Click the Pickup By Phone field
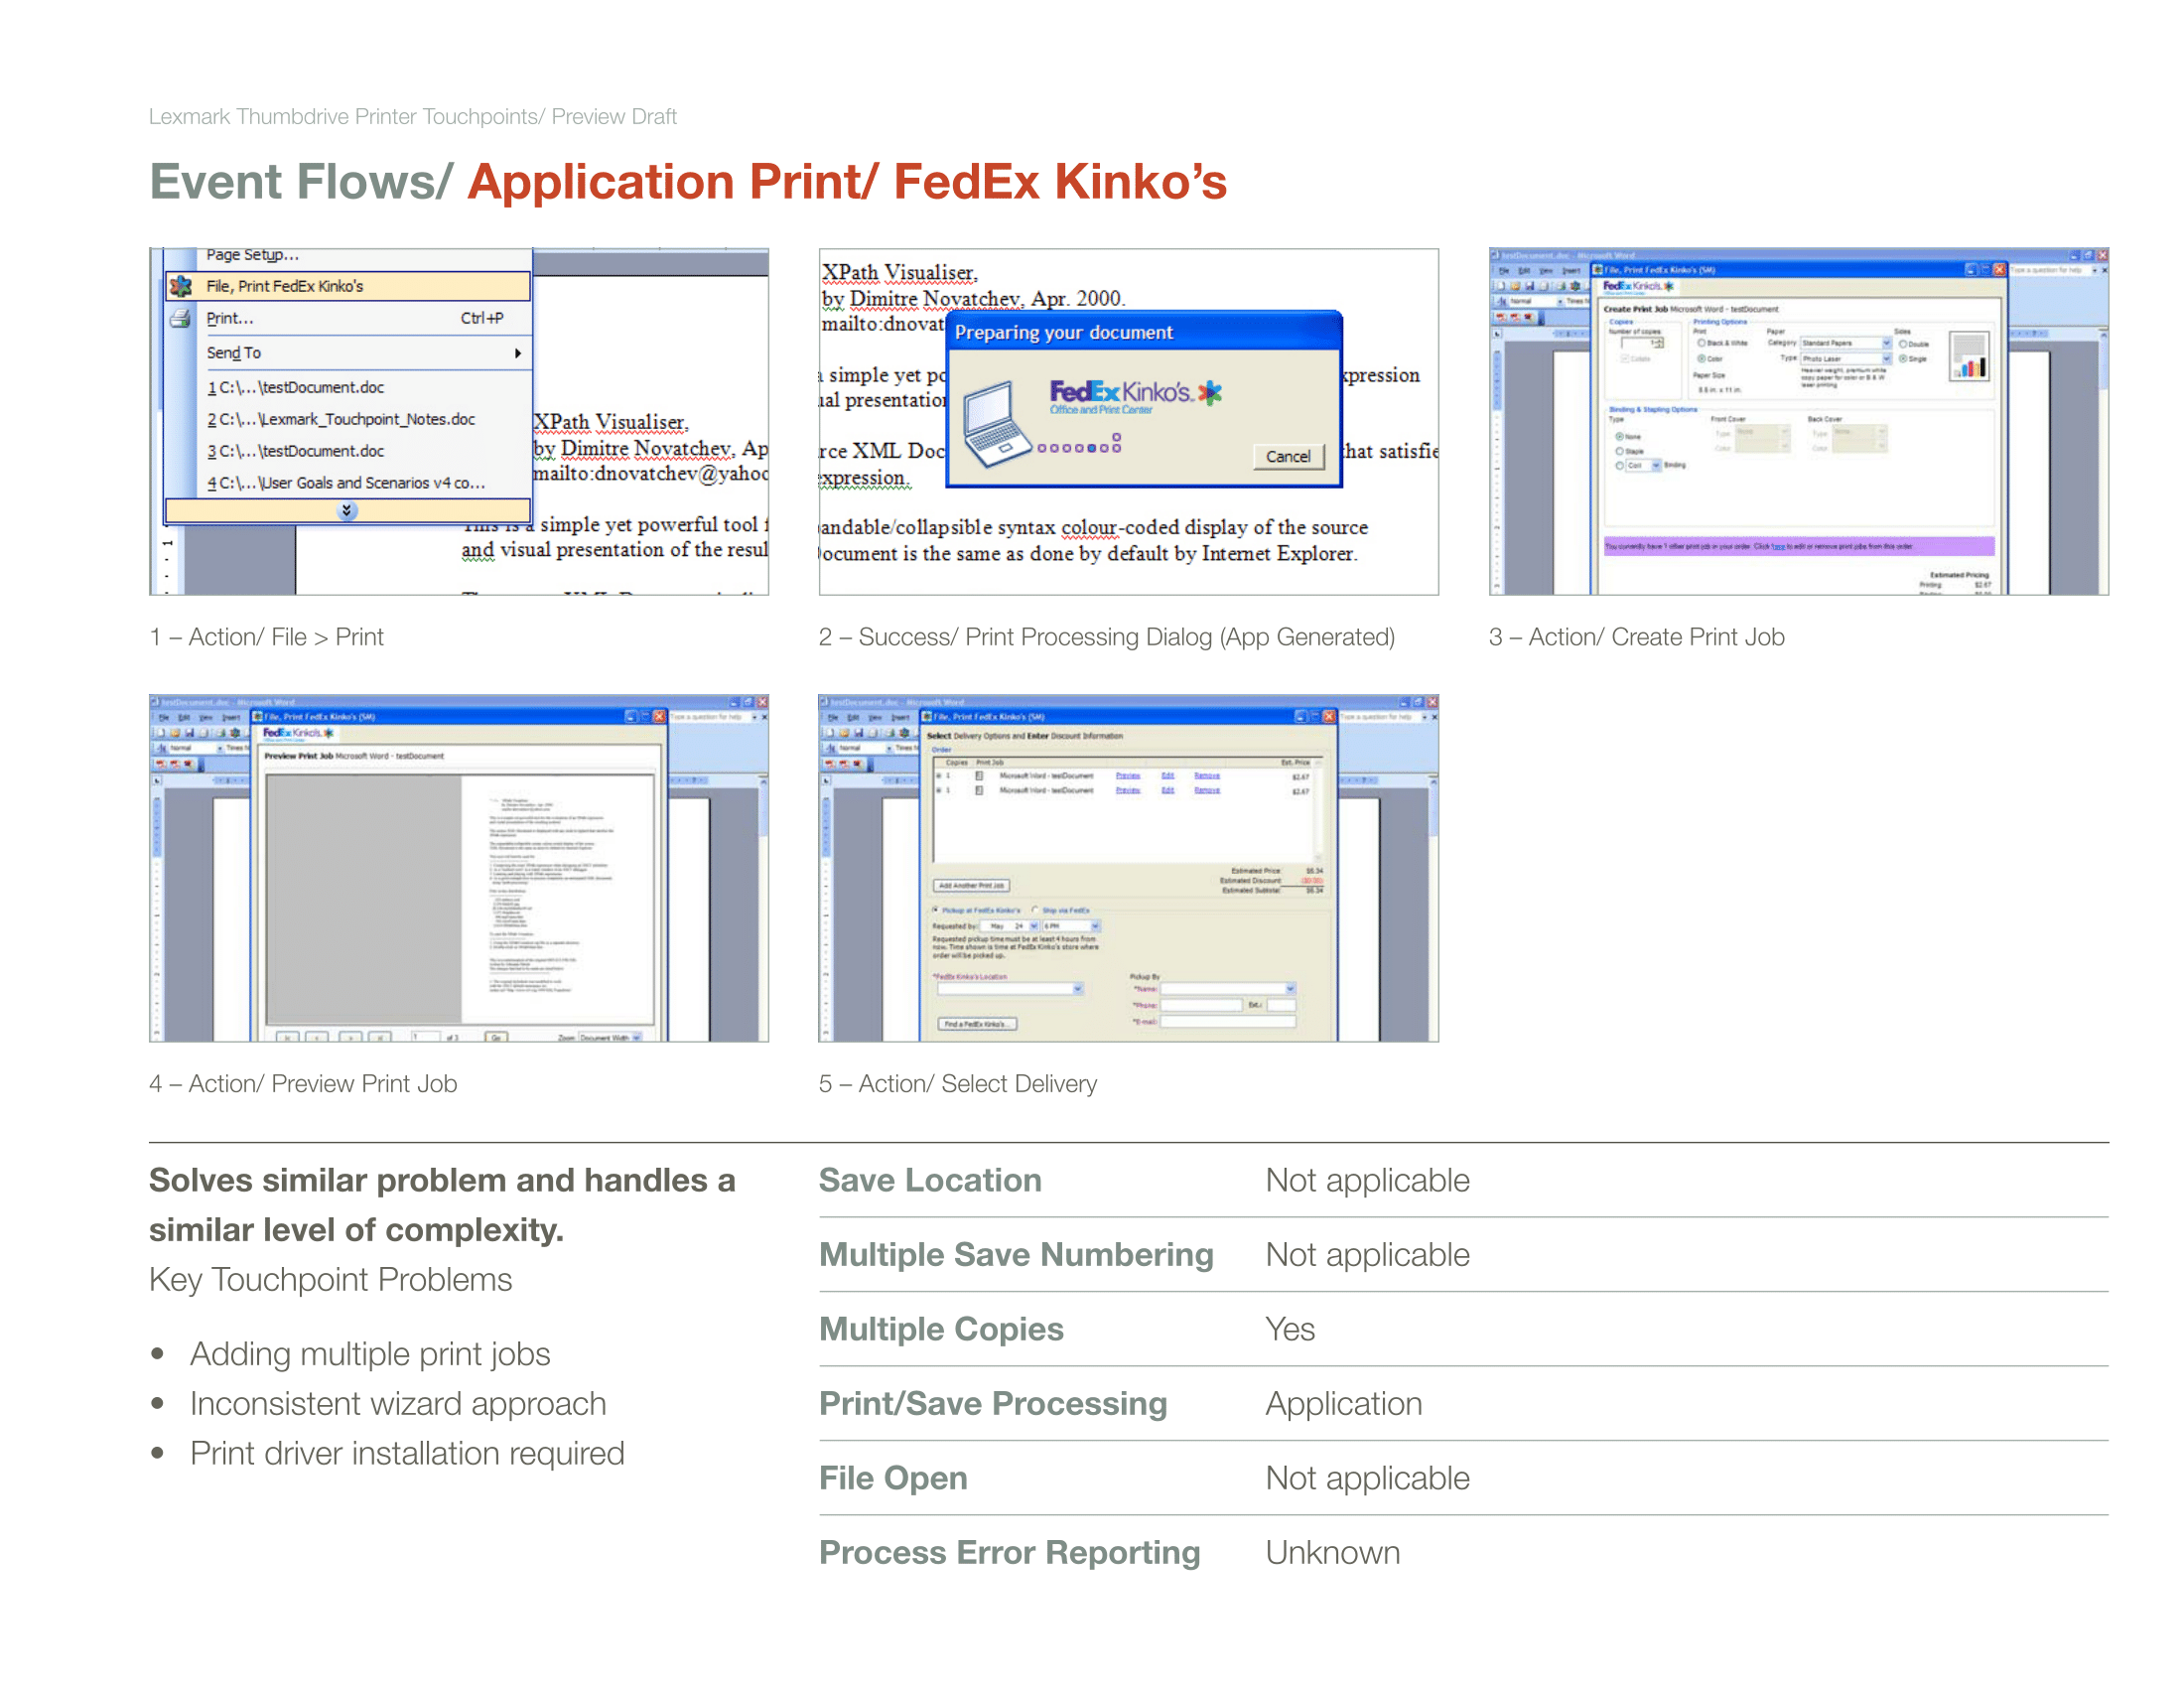The image size is (2184, 1688). 1200,1005
